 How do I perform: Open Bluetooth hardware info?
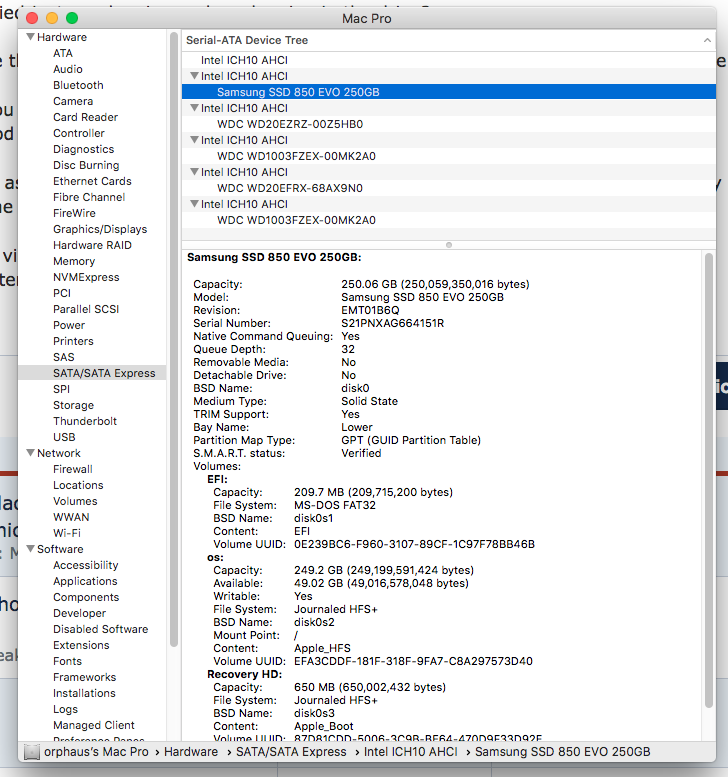click(78, 85)
